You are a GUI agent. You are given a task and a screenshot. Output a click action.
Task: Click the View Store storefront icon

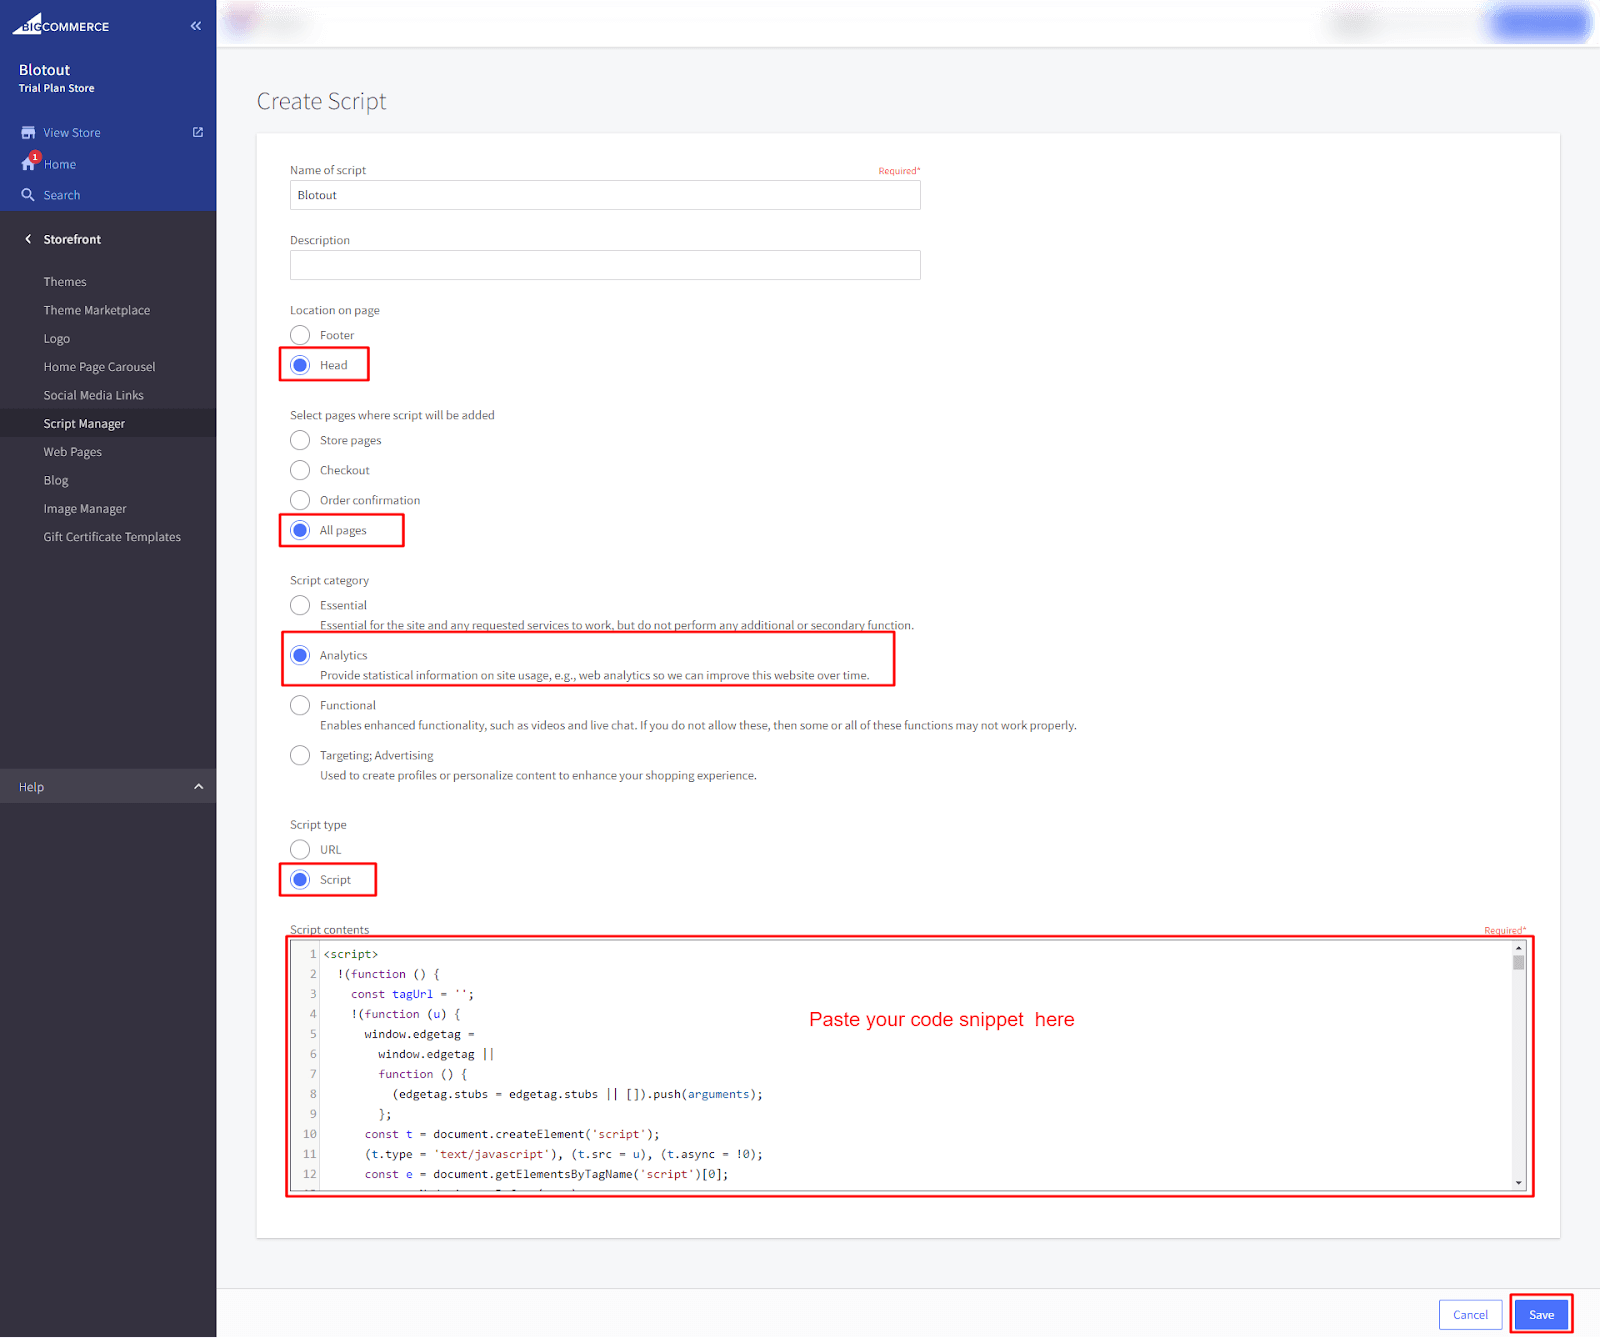pyautogui.click(x=28, y=133)
